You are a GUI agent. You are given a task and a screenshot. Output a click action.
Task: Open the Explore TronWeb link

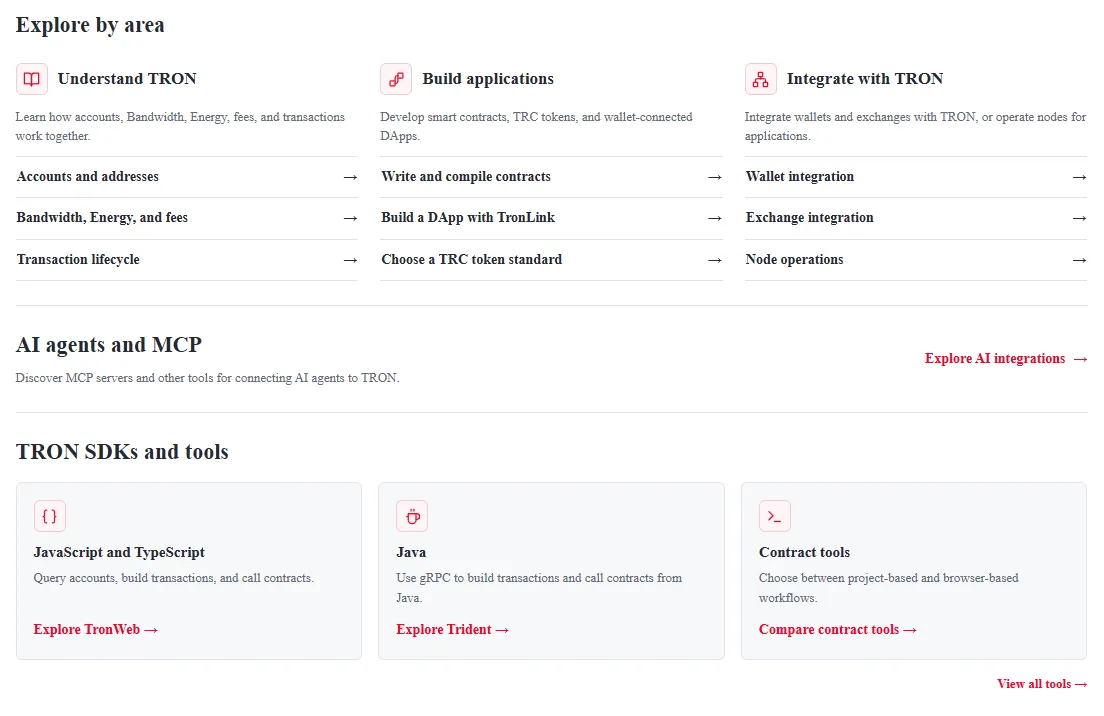(x=96, y=629)
